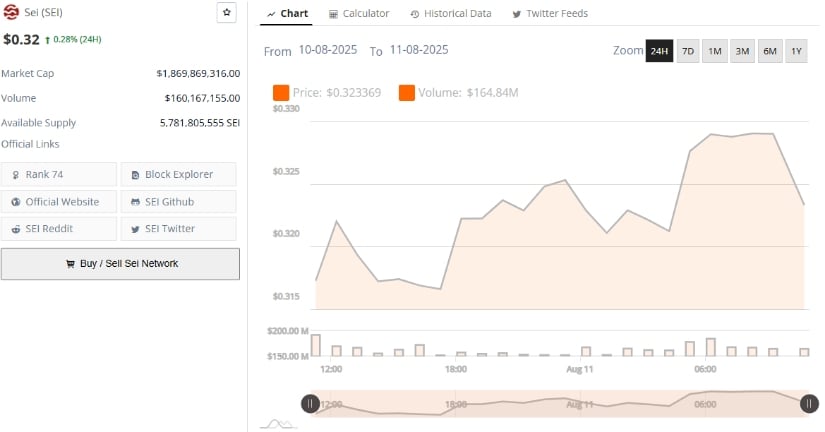Click the $0.32 current price text

[x=21, y=39]
